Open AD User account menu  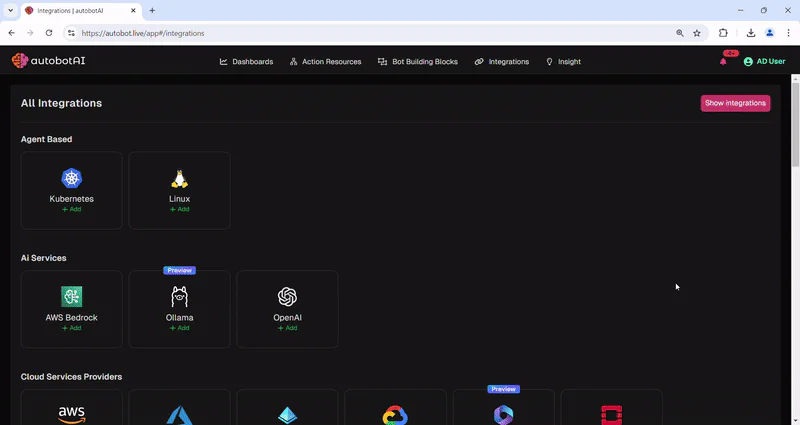click(764, 61)
